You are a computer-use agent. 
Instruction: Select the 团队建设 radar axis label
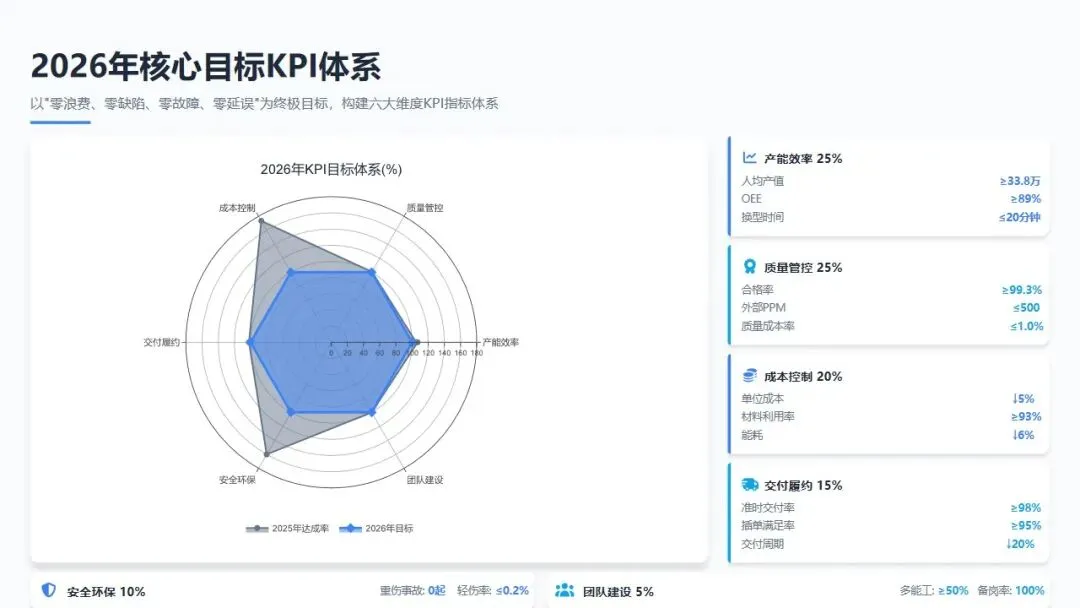(425, 479)
